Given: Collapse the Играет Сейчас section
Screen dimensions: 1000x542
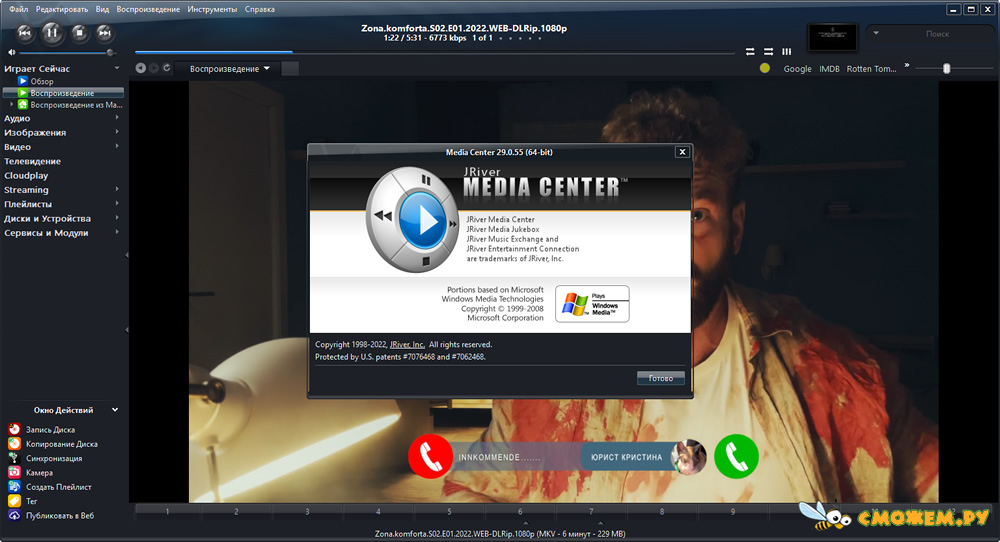Looking at the screenshot, I should 117,68.
